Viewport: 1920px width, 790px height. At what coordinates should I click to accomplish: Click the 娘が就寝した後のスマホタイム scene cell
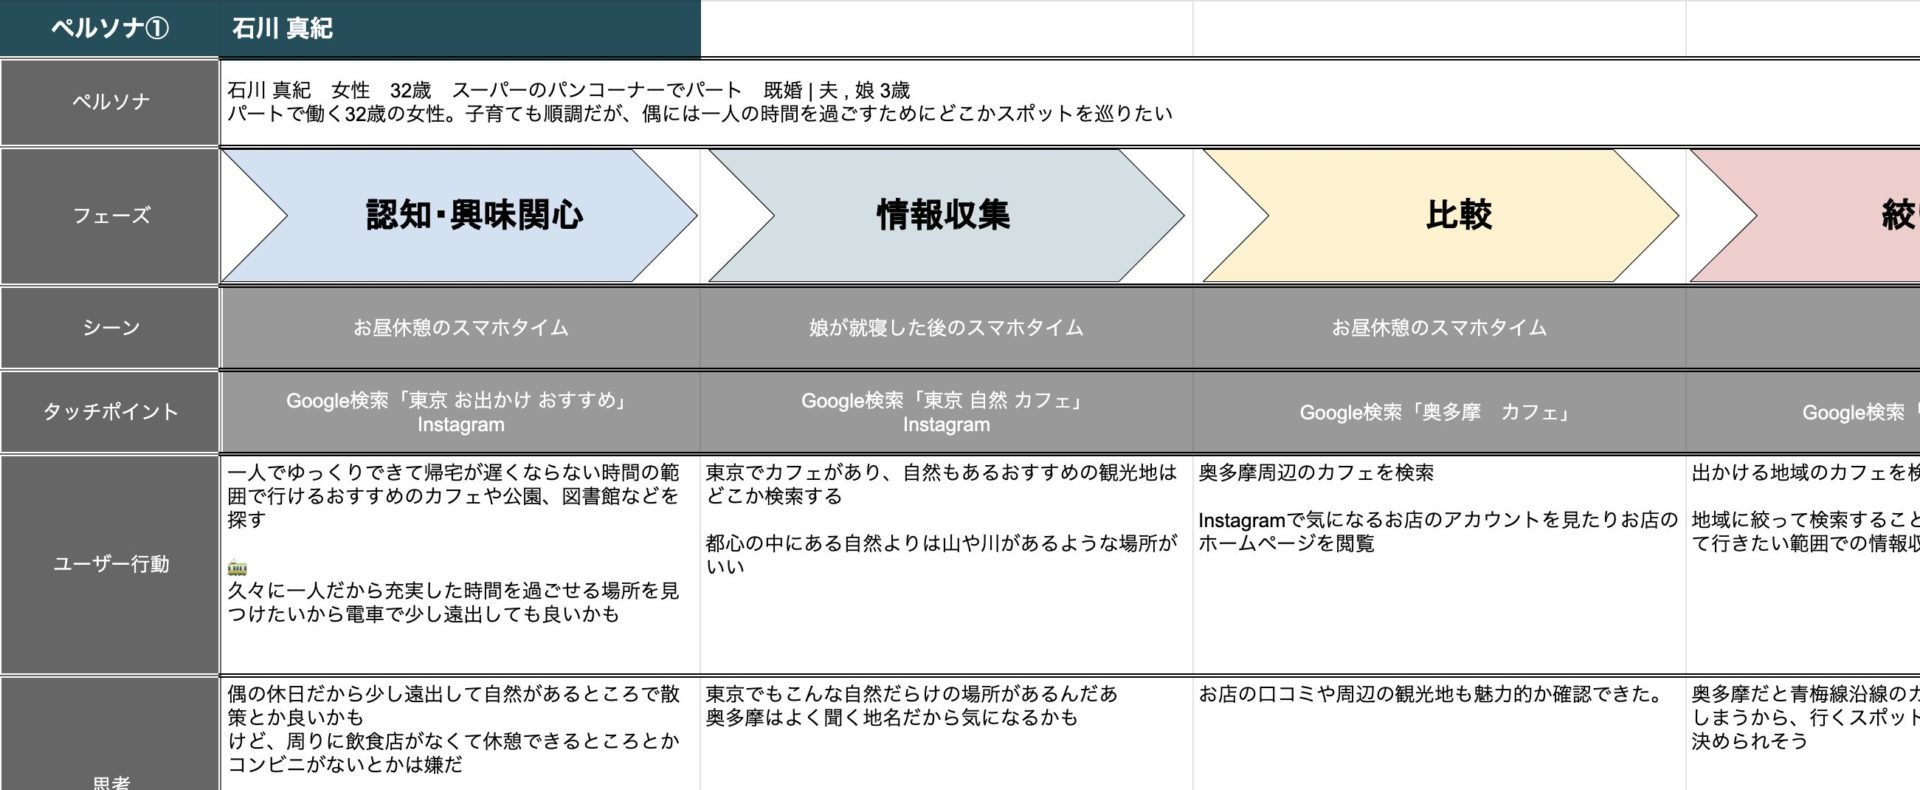946,328
